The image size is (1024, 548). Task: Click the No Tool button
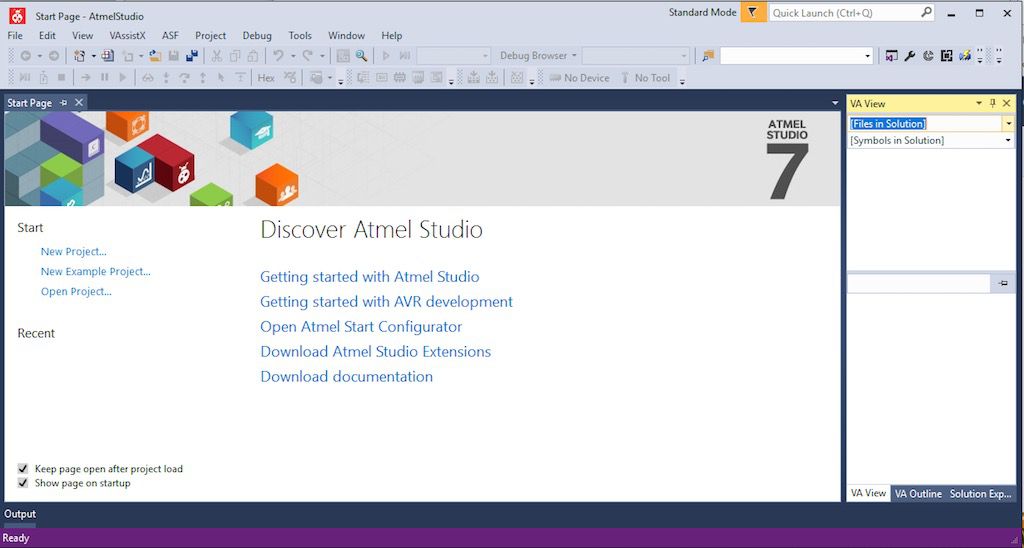[645, 78]
